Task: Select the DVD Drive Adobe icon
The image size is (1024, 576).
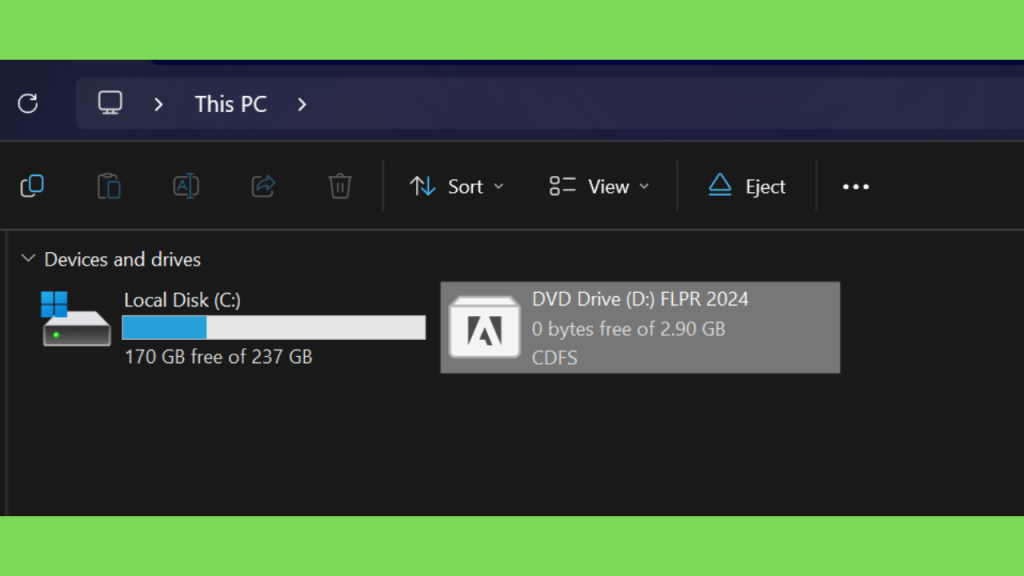Action: (x=485, y=328)
